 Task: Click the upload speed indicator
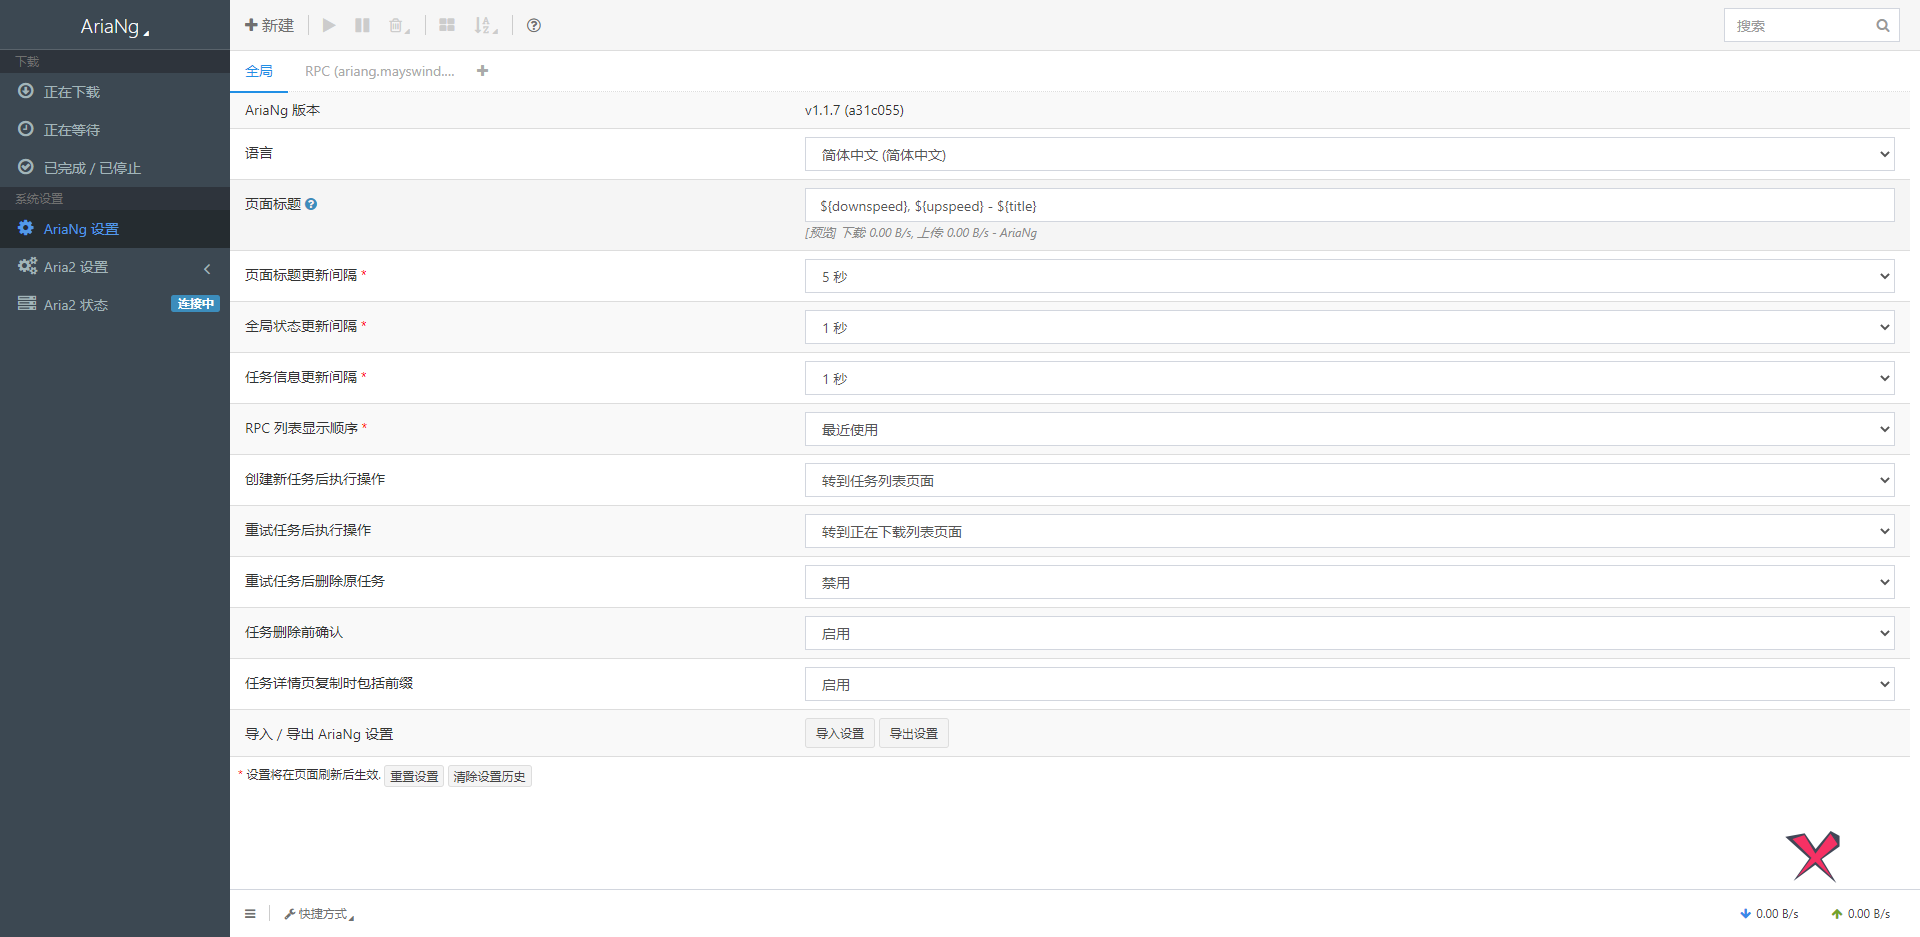(x=1860, y=913)
